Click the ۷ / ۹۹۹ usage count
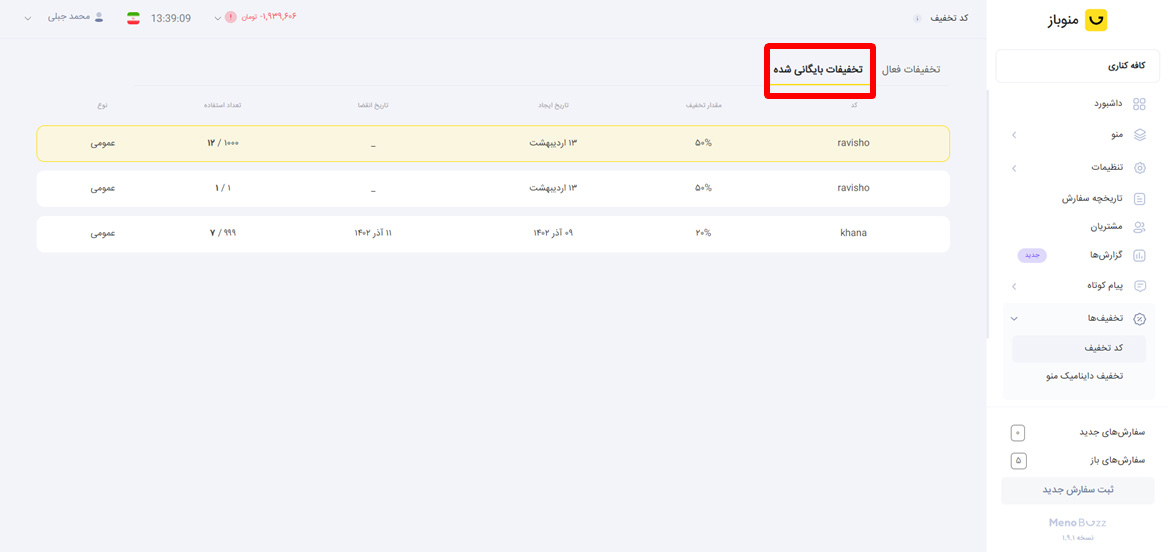The width and height of the screenshot is (1168, 552). coord(223,233)
